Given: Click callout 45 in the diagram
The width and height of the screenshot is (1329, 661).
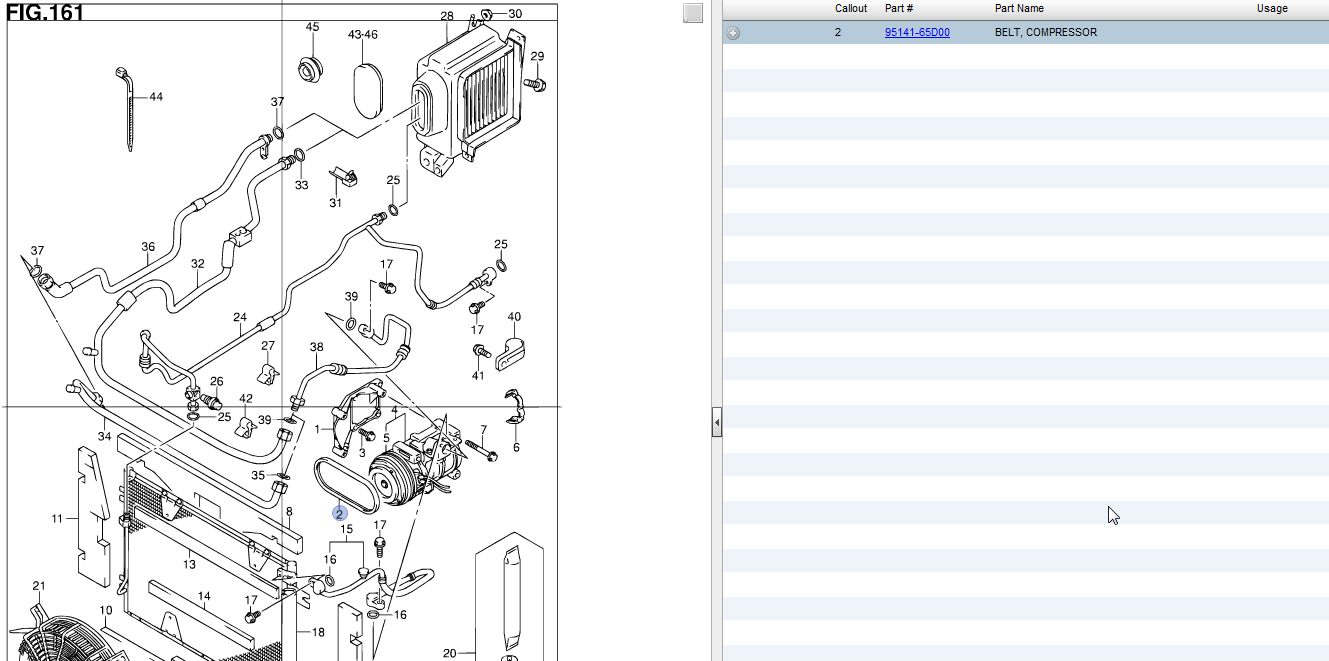Looking at the screenshot, I should (312, 27).
